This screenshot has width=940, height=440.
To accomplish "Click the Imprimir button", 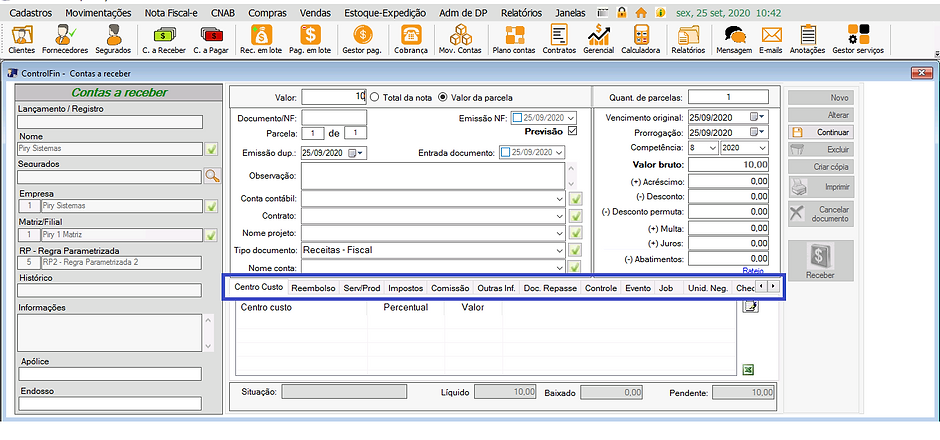I will pos(821,187).
